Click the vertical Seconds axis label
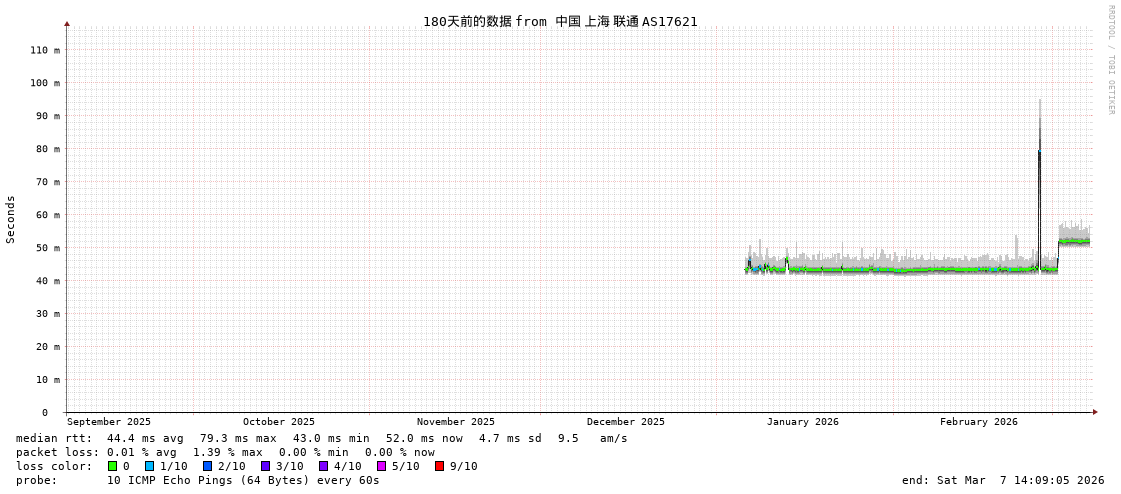 [x=11, y=219]
